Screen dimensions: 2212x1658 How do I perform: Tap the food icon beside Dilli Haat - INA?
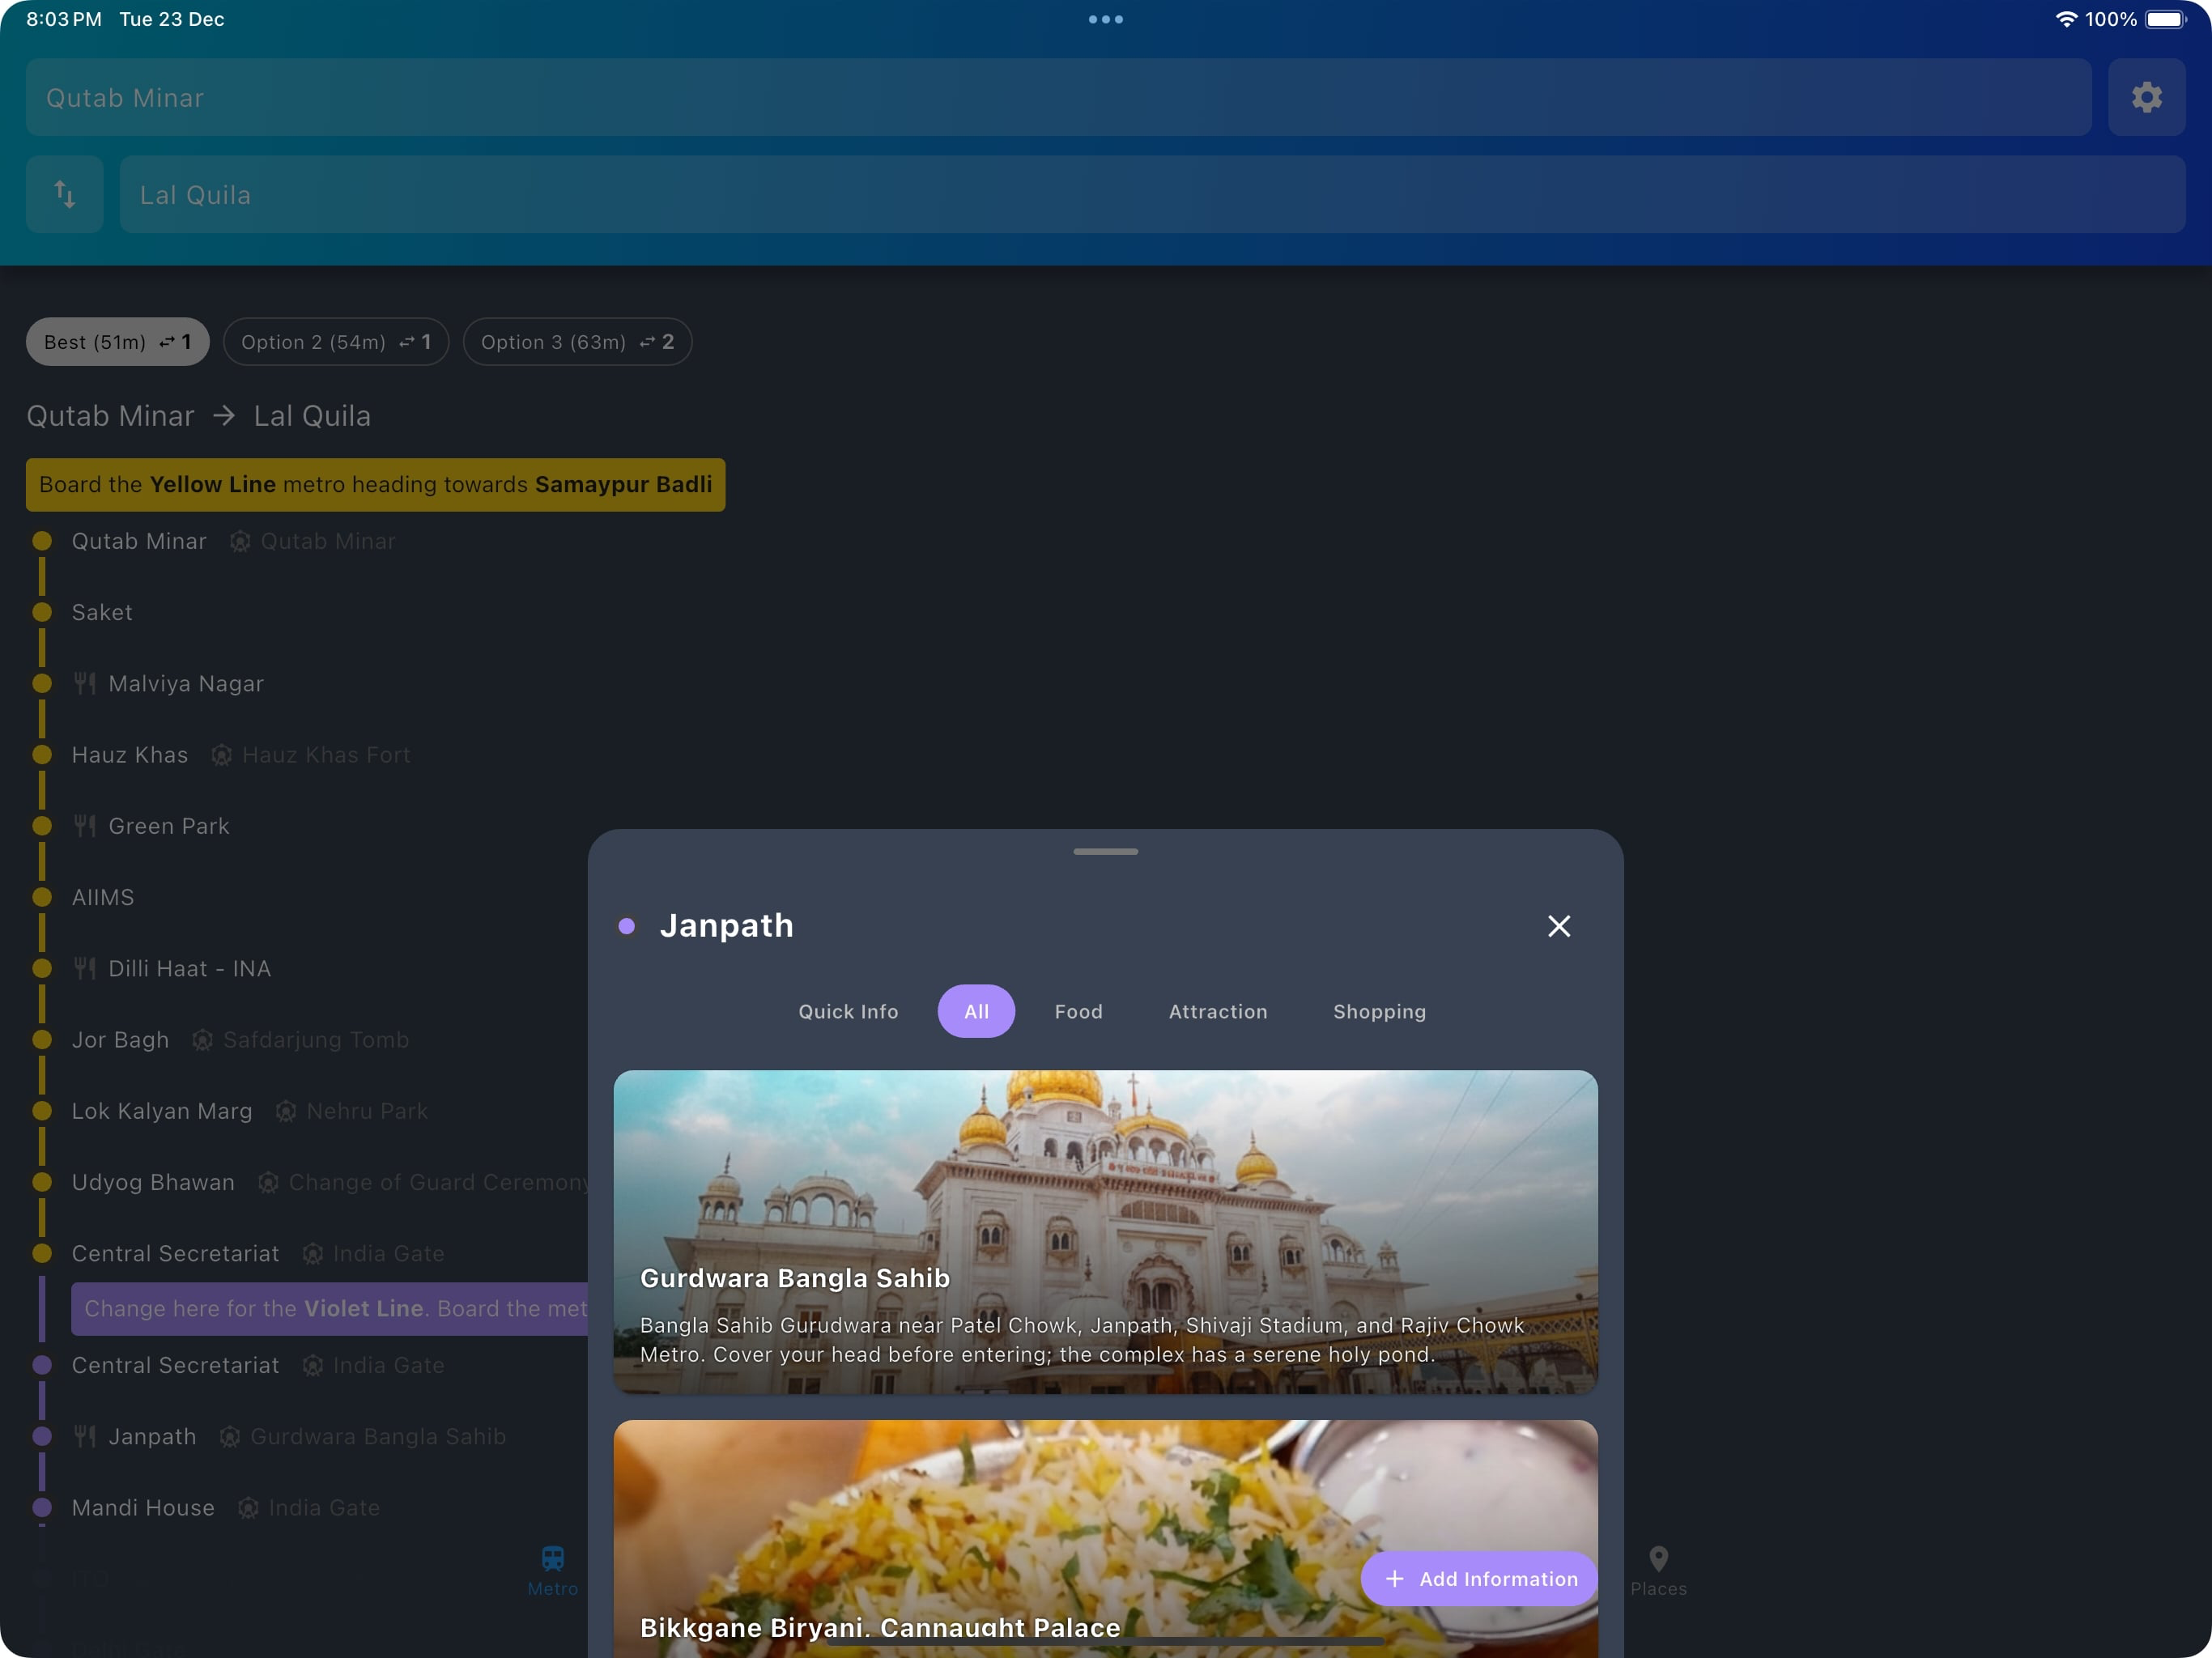tap(85, 969)
